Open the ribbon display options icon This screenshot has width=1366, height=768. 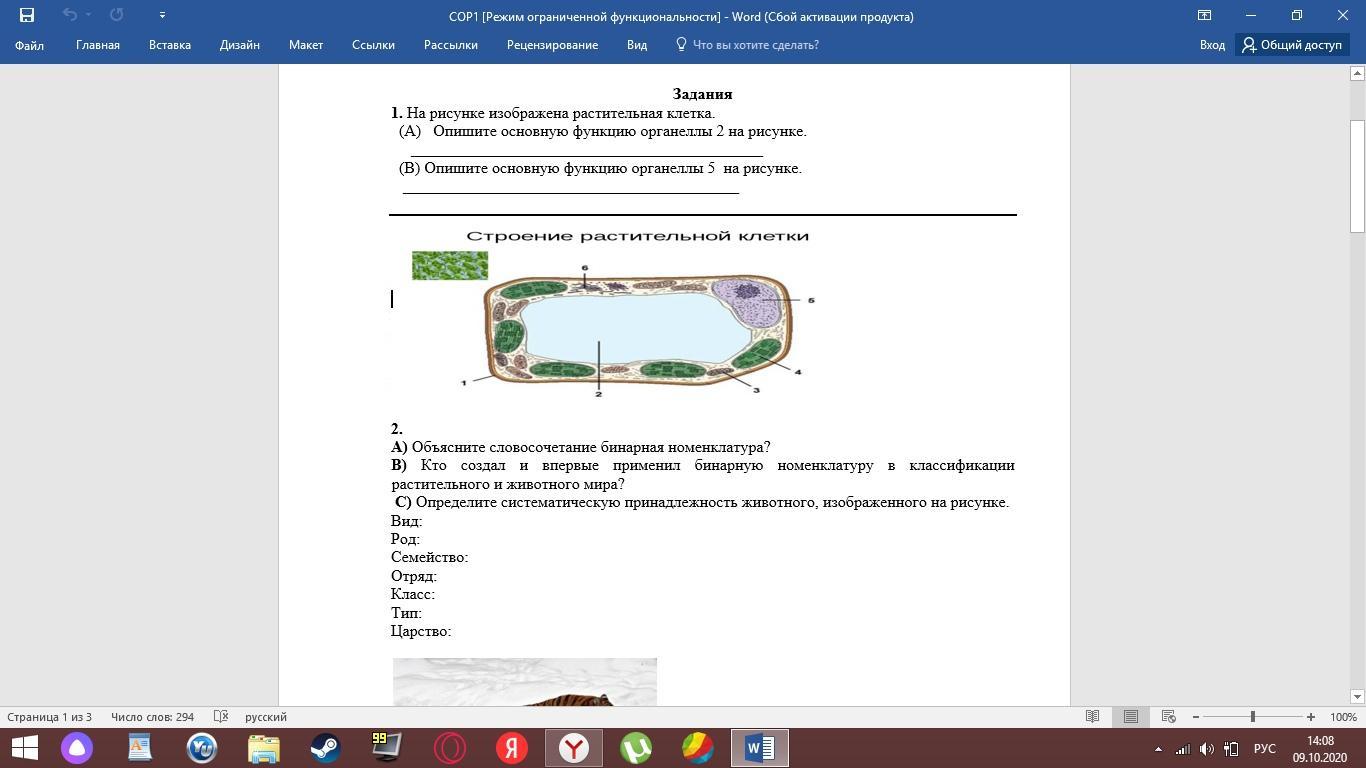[x=1204, y=15]
